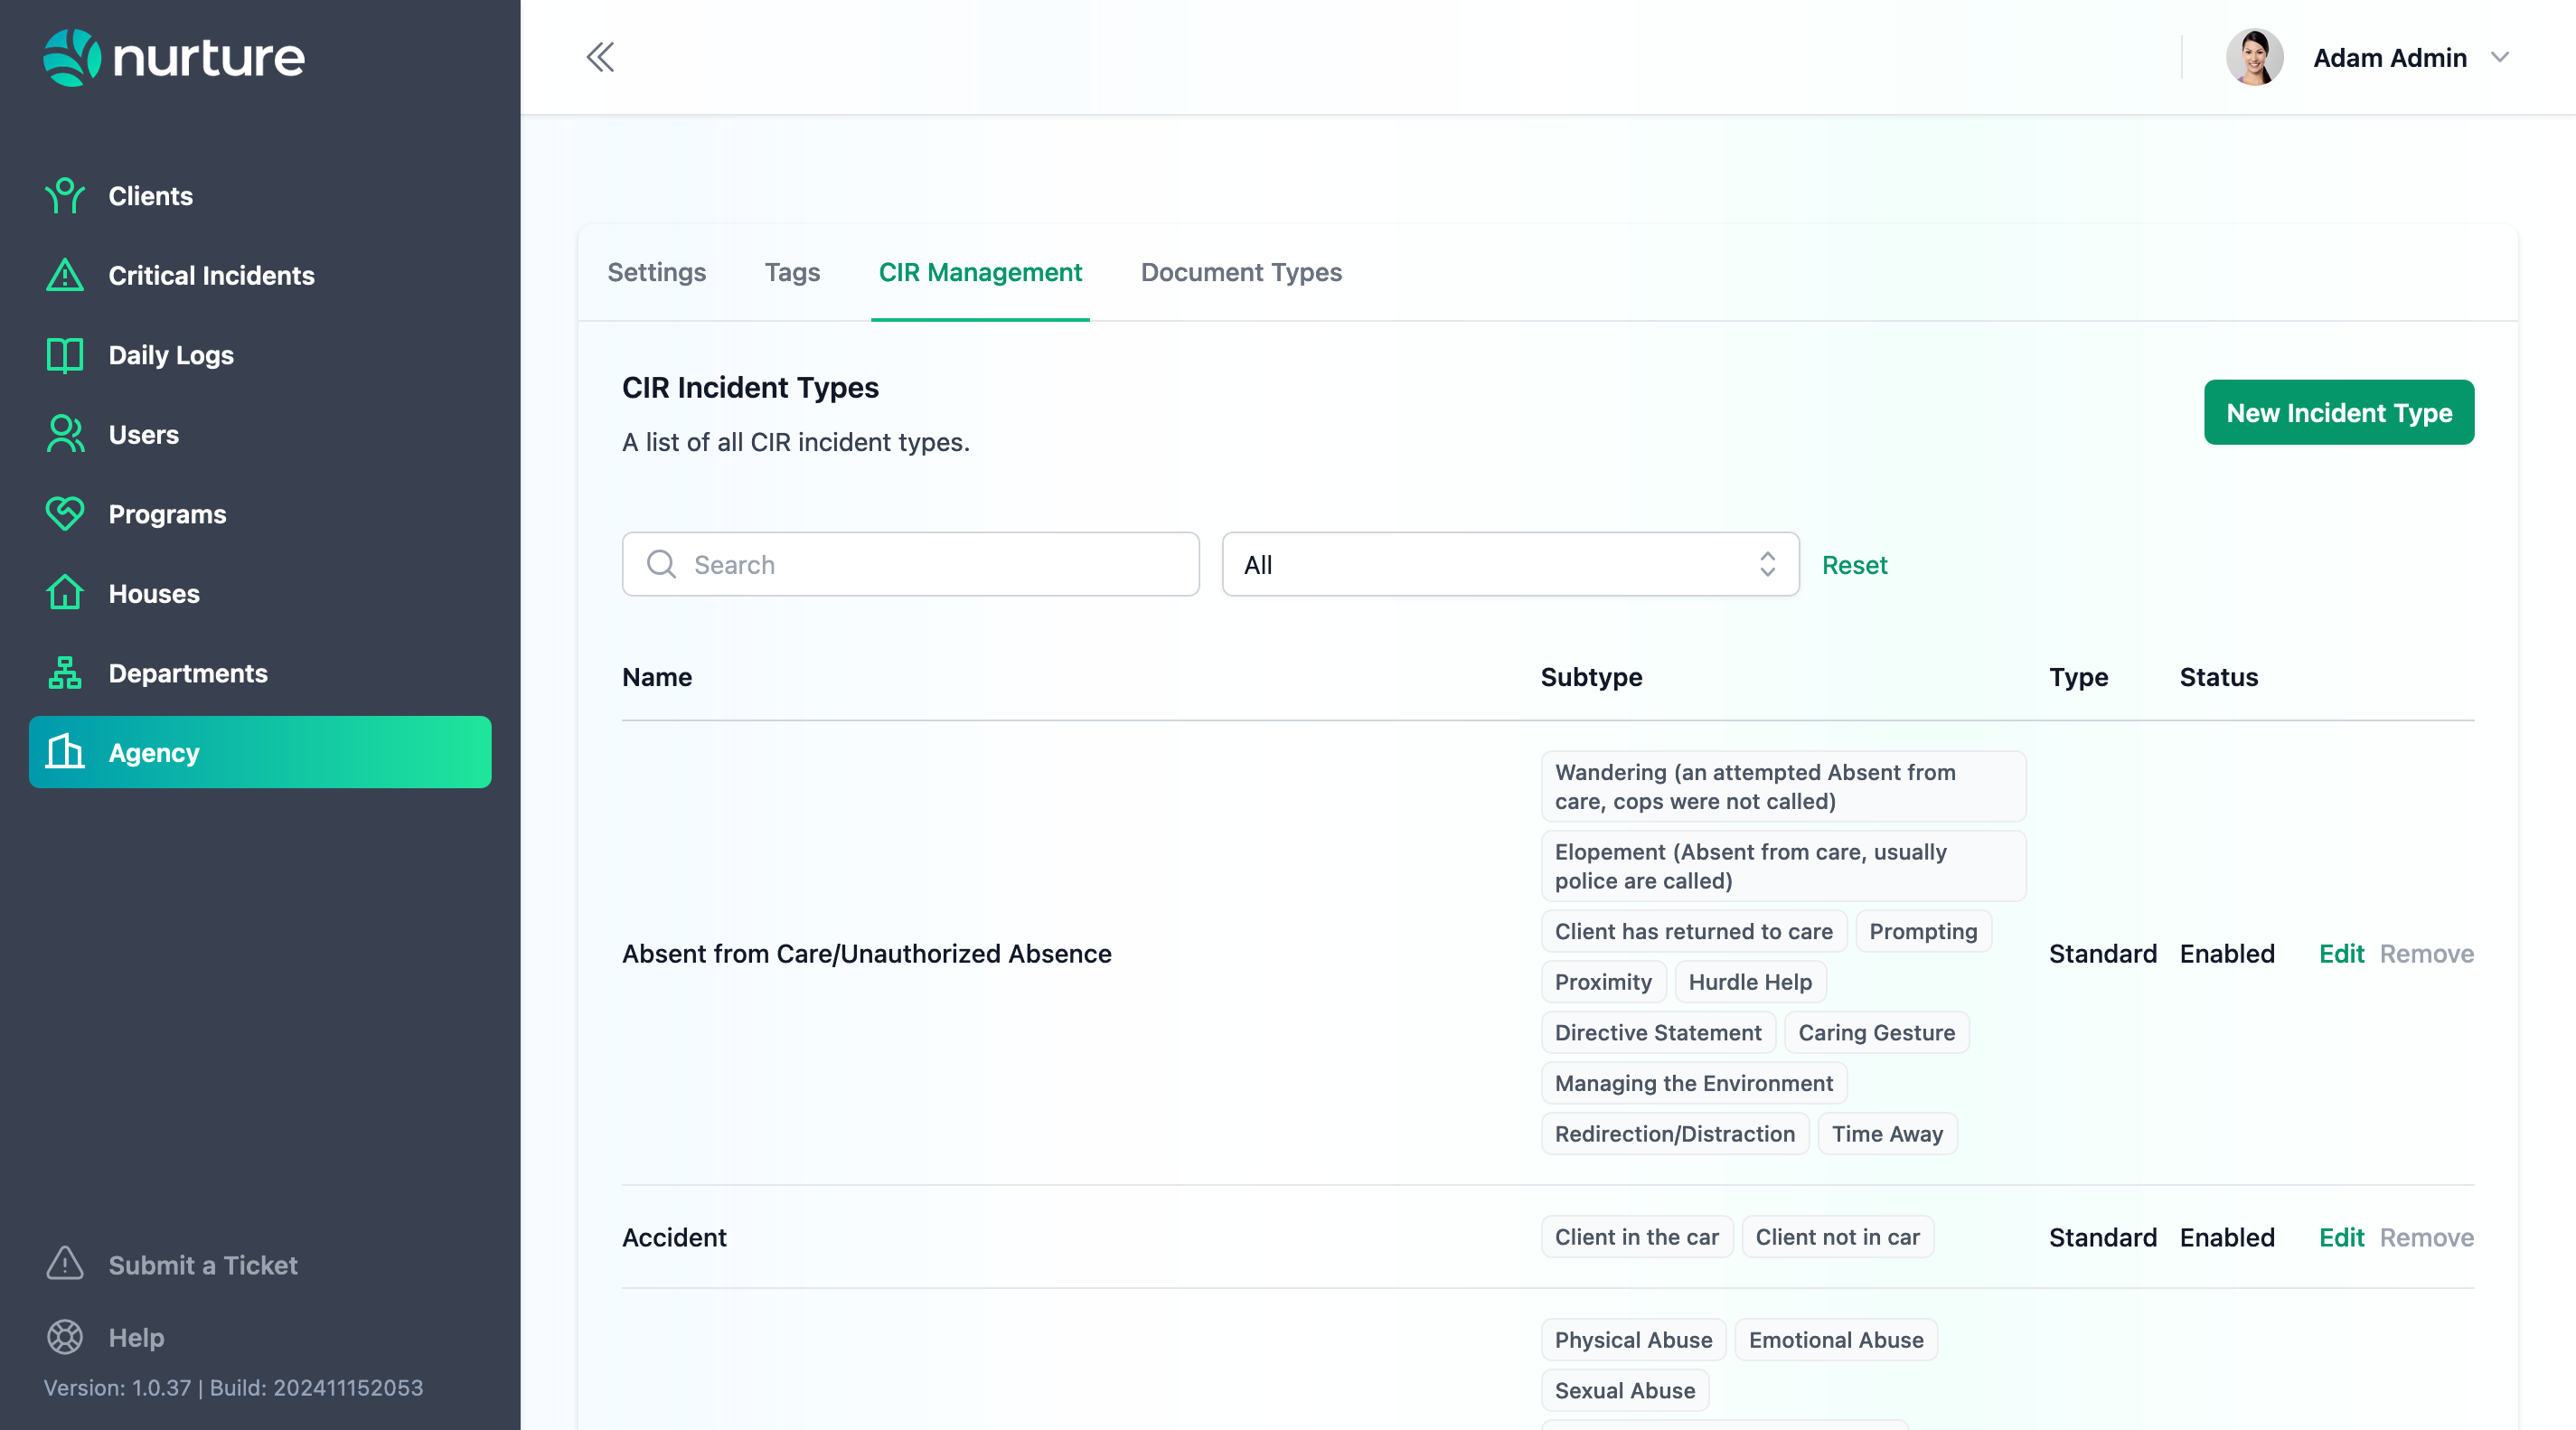This screenshot has width=2576, height=1430.
Task: Open Critical Incidents via the warning triangle icon
Action: 65,275
